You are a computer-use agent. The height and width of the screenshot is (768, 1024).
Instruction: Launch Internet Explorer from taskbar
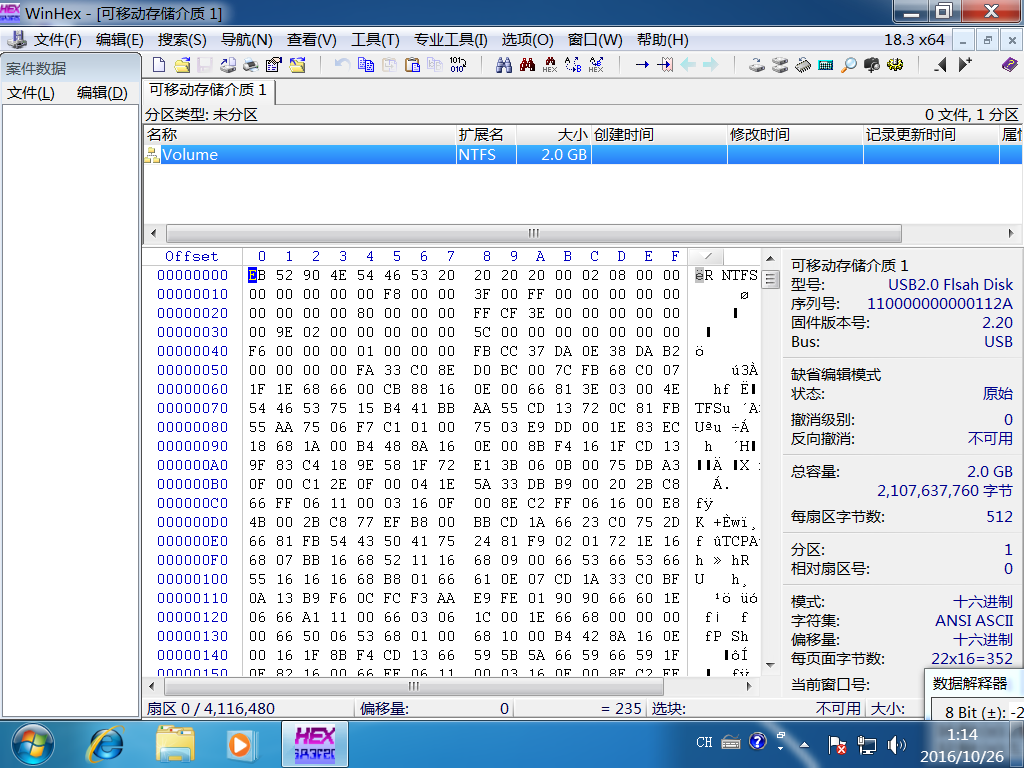106,745
